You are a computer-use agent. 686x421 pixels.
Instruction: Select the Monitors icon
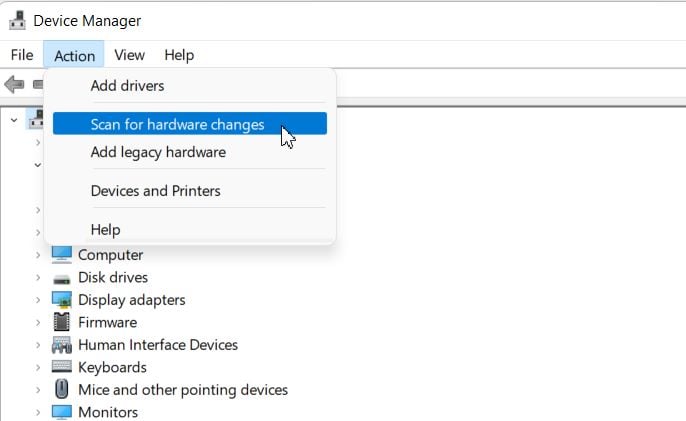pos(62,412)
